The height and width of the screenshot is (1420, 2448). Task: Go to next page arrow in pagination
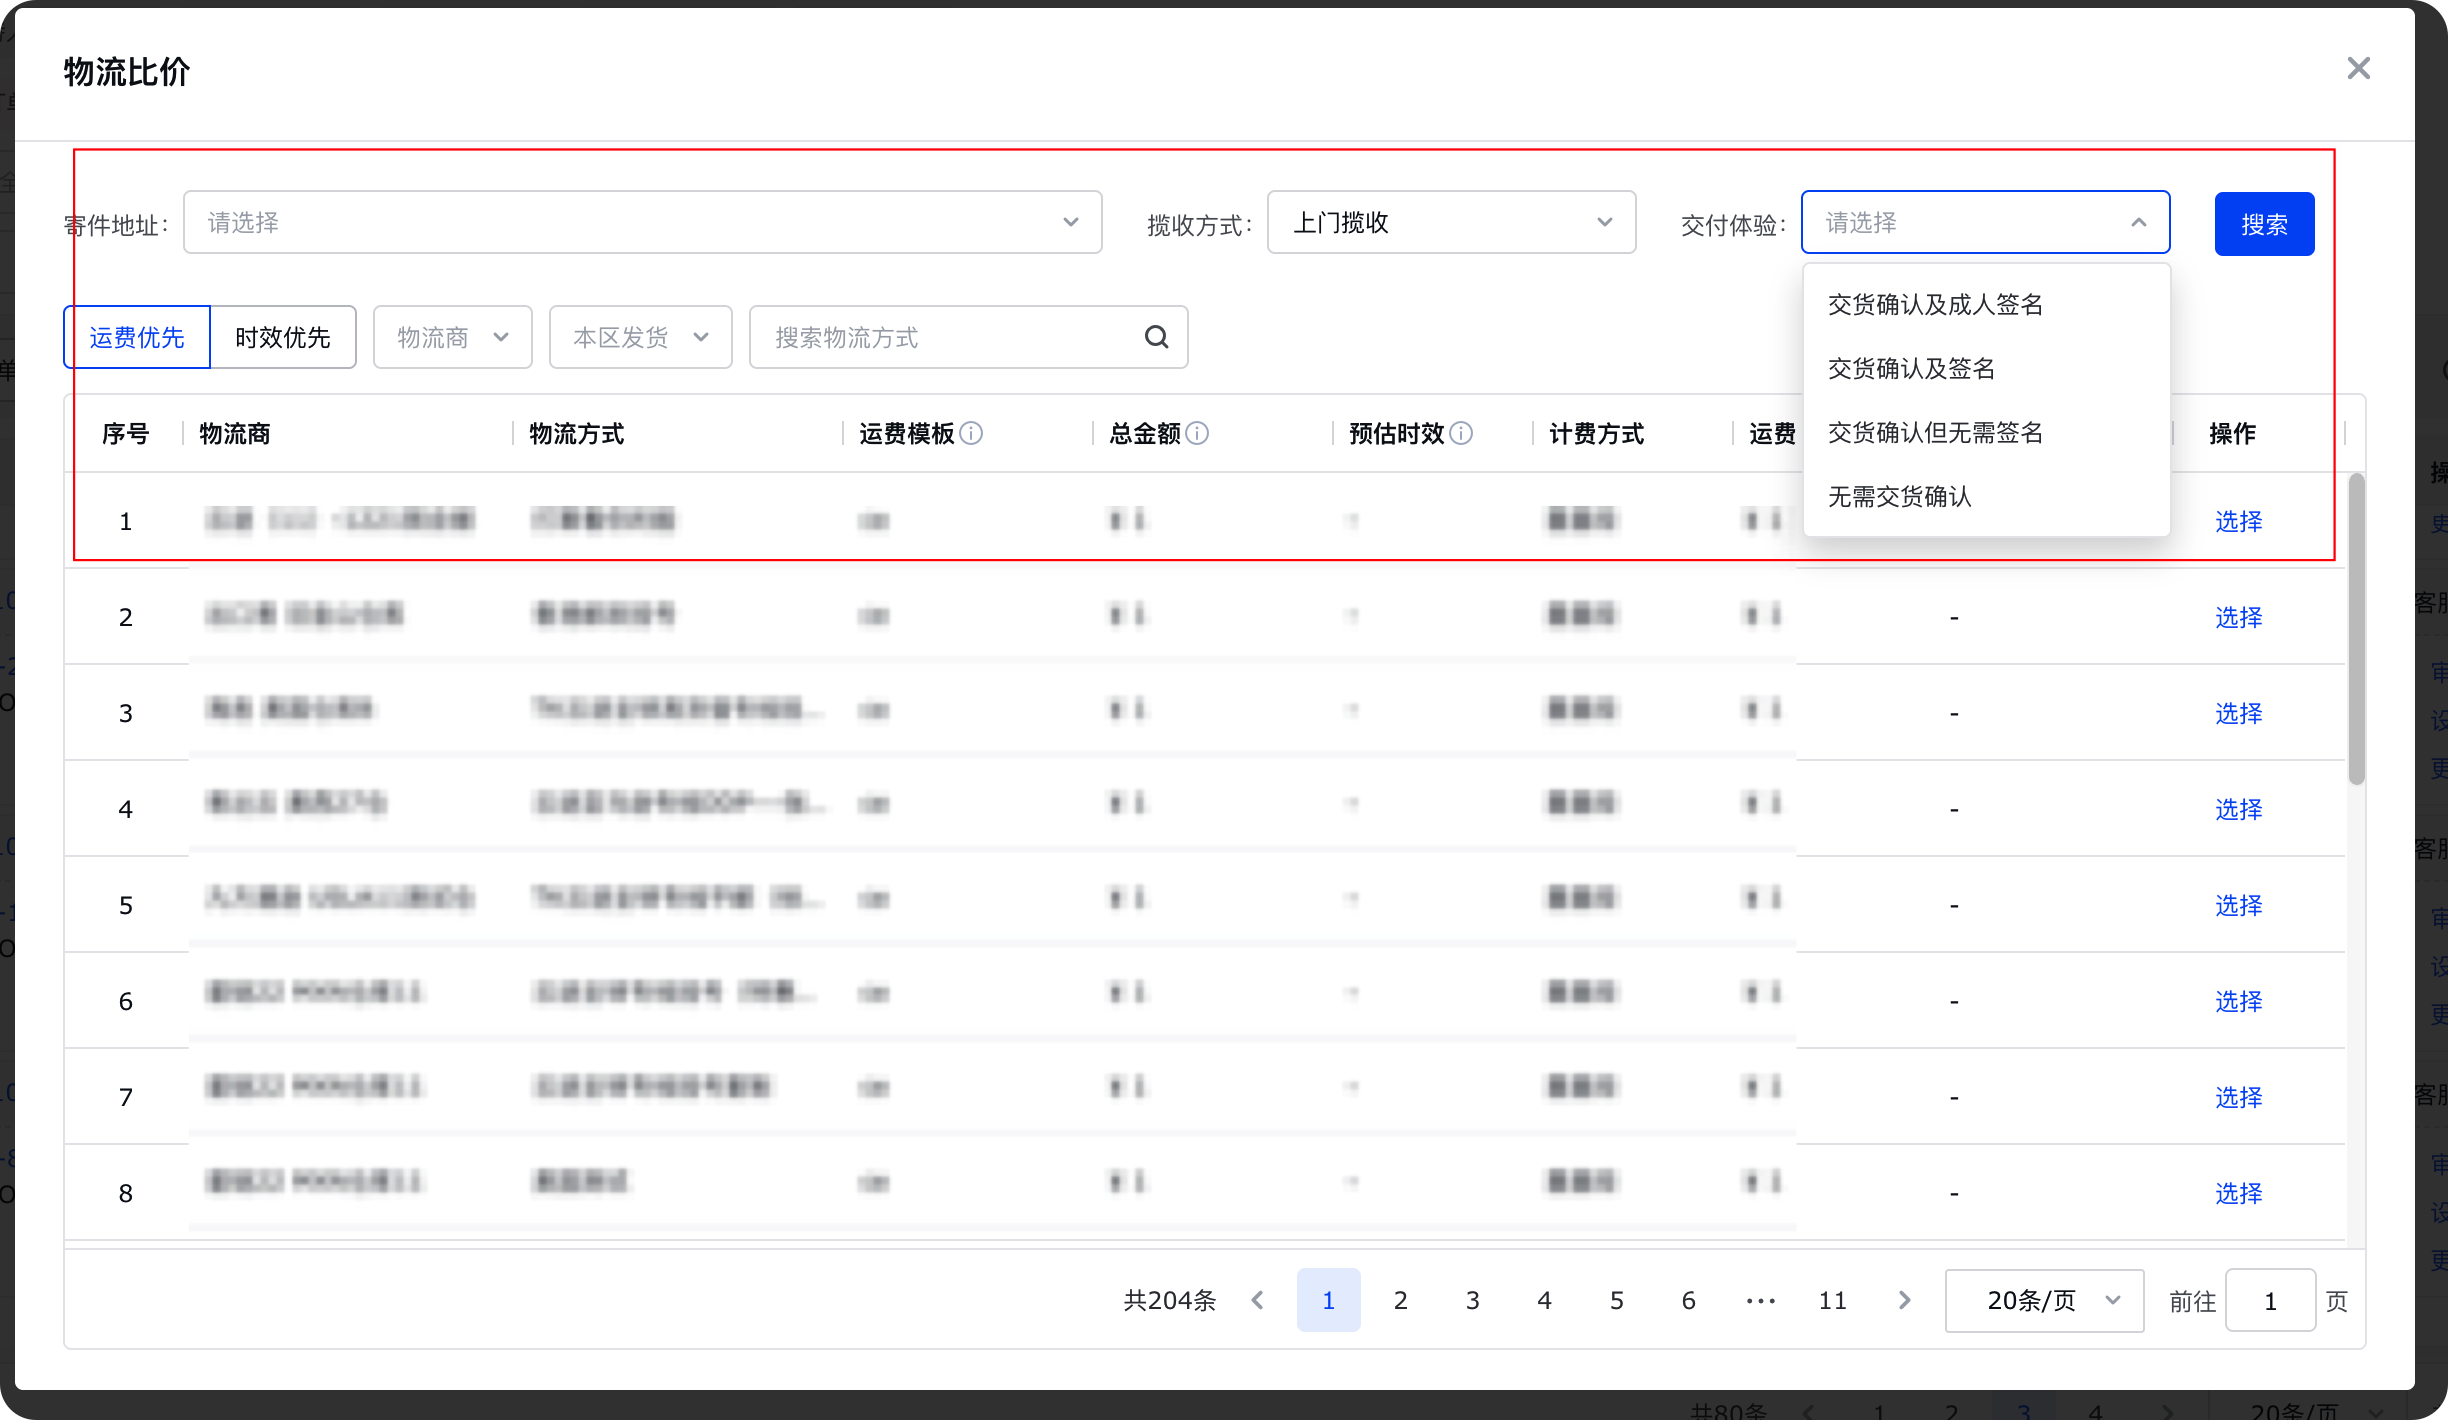[x=1904, y=1300]
